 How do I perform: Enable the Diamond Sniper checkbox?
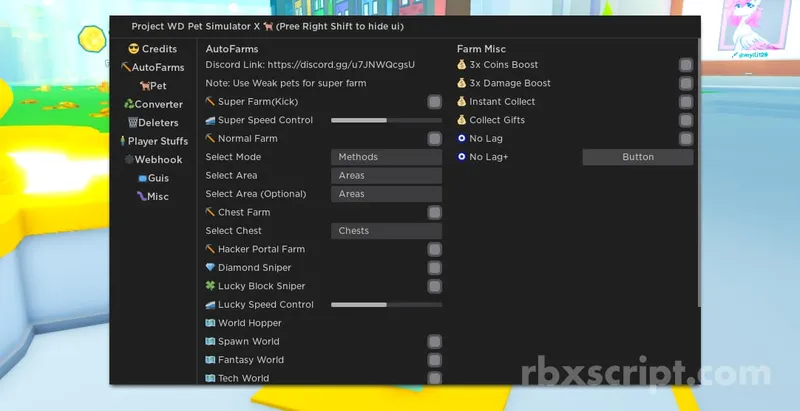click(434, 268)
